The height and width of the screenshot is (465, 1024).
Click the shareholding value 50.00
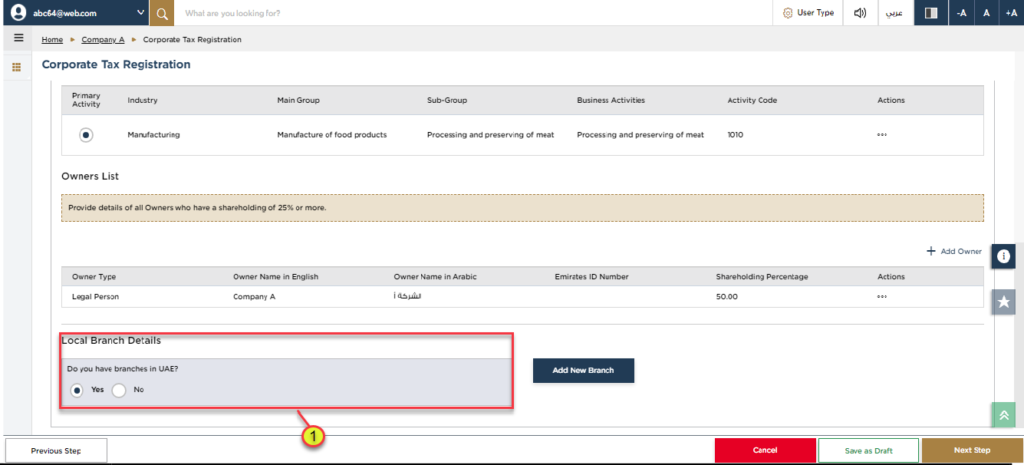(726, 297)
